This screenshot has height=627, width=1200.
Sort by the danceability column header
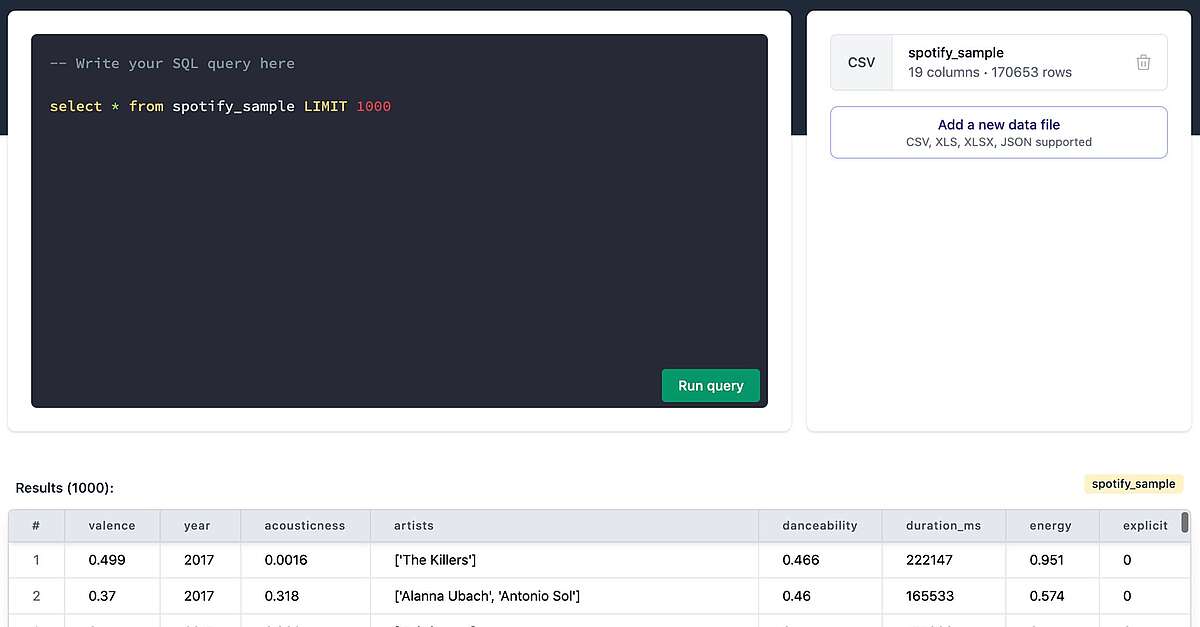[820, 525]
